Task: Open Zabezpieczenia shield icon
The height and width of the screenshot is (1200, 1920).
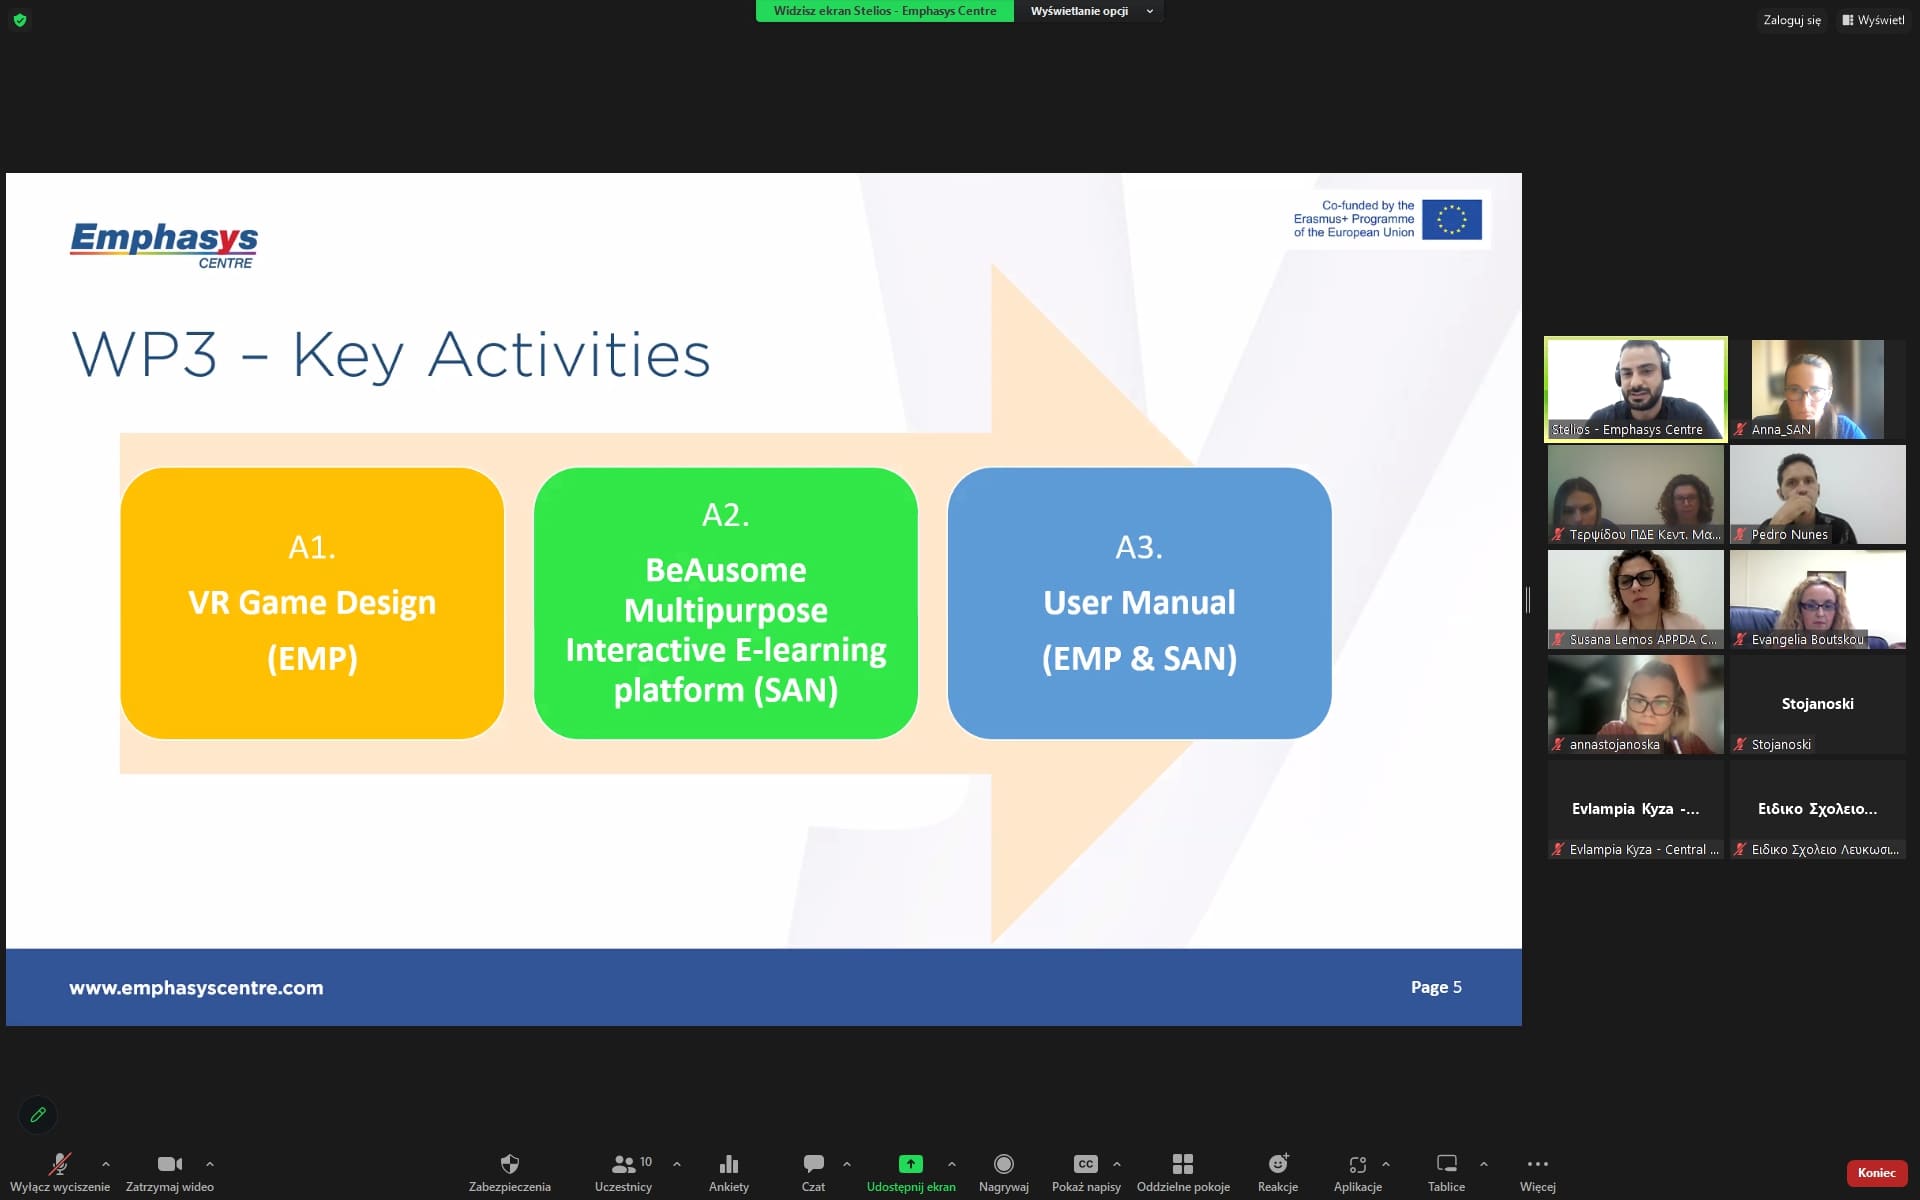Action: click(x=510, y=1164)
